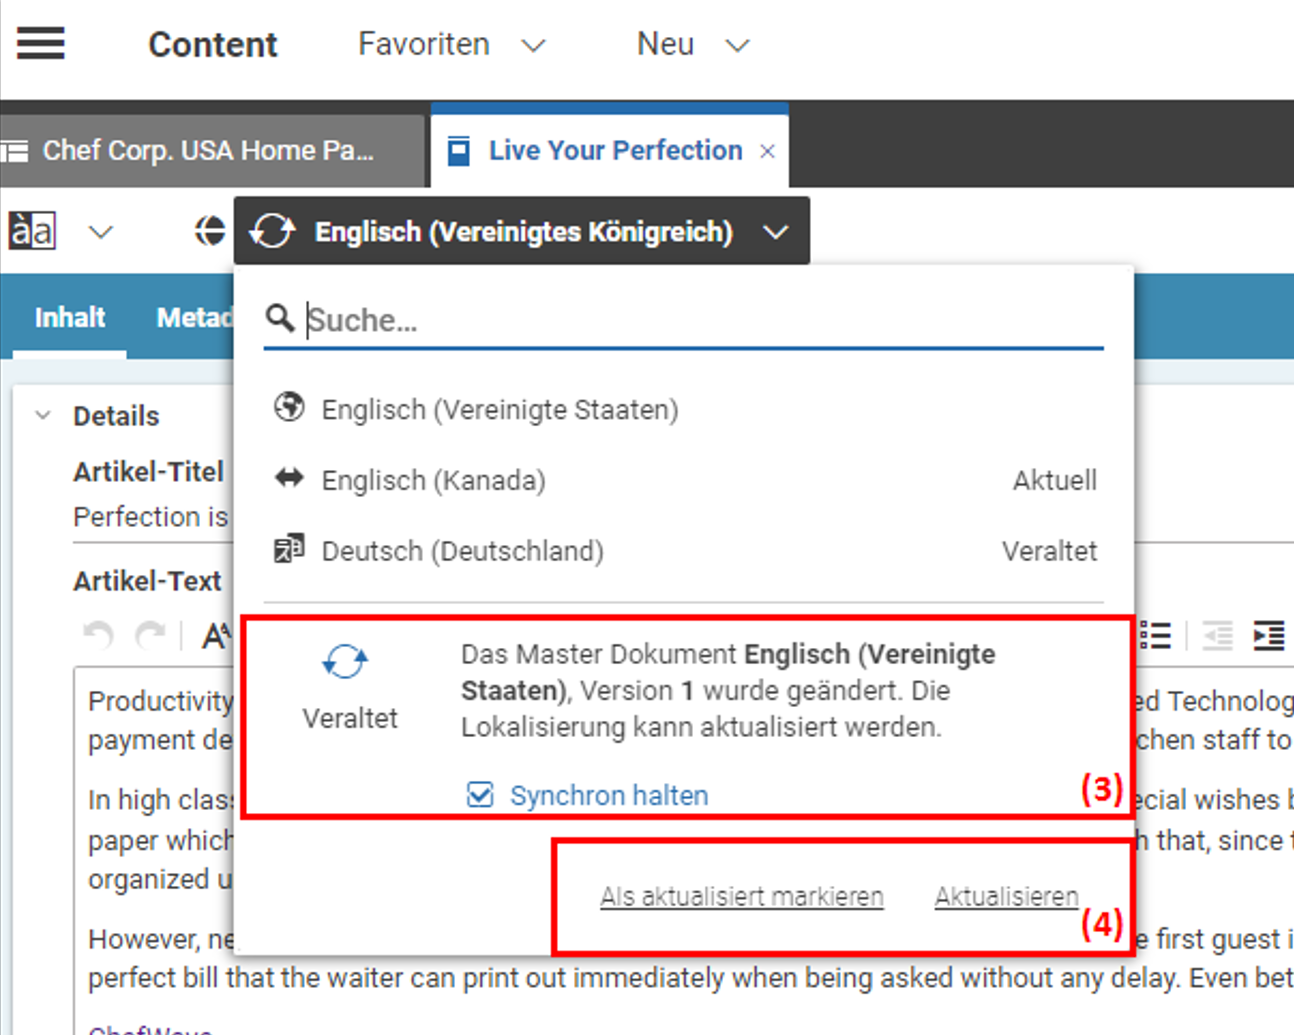This screenshot has width=1294, height=1035.
Task: Click into the Suche search field
Action: click(700, 320)
